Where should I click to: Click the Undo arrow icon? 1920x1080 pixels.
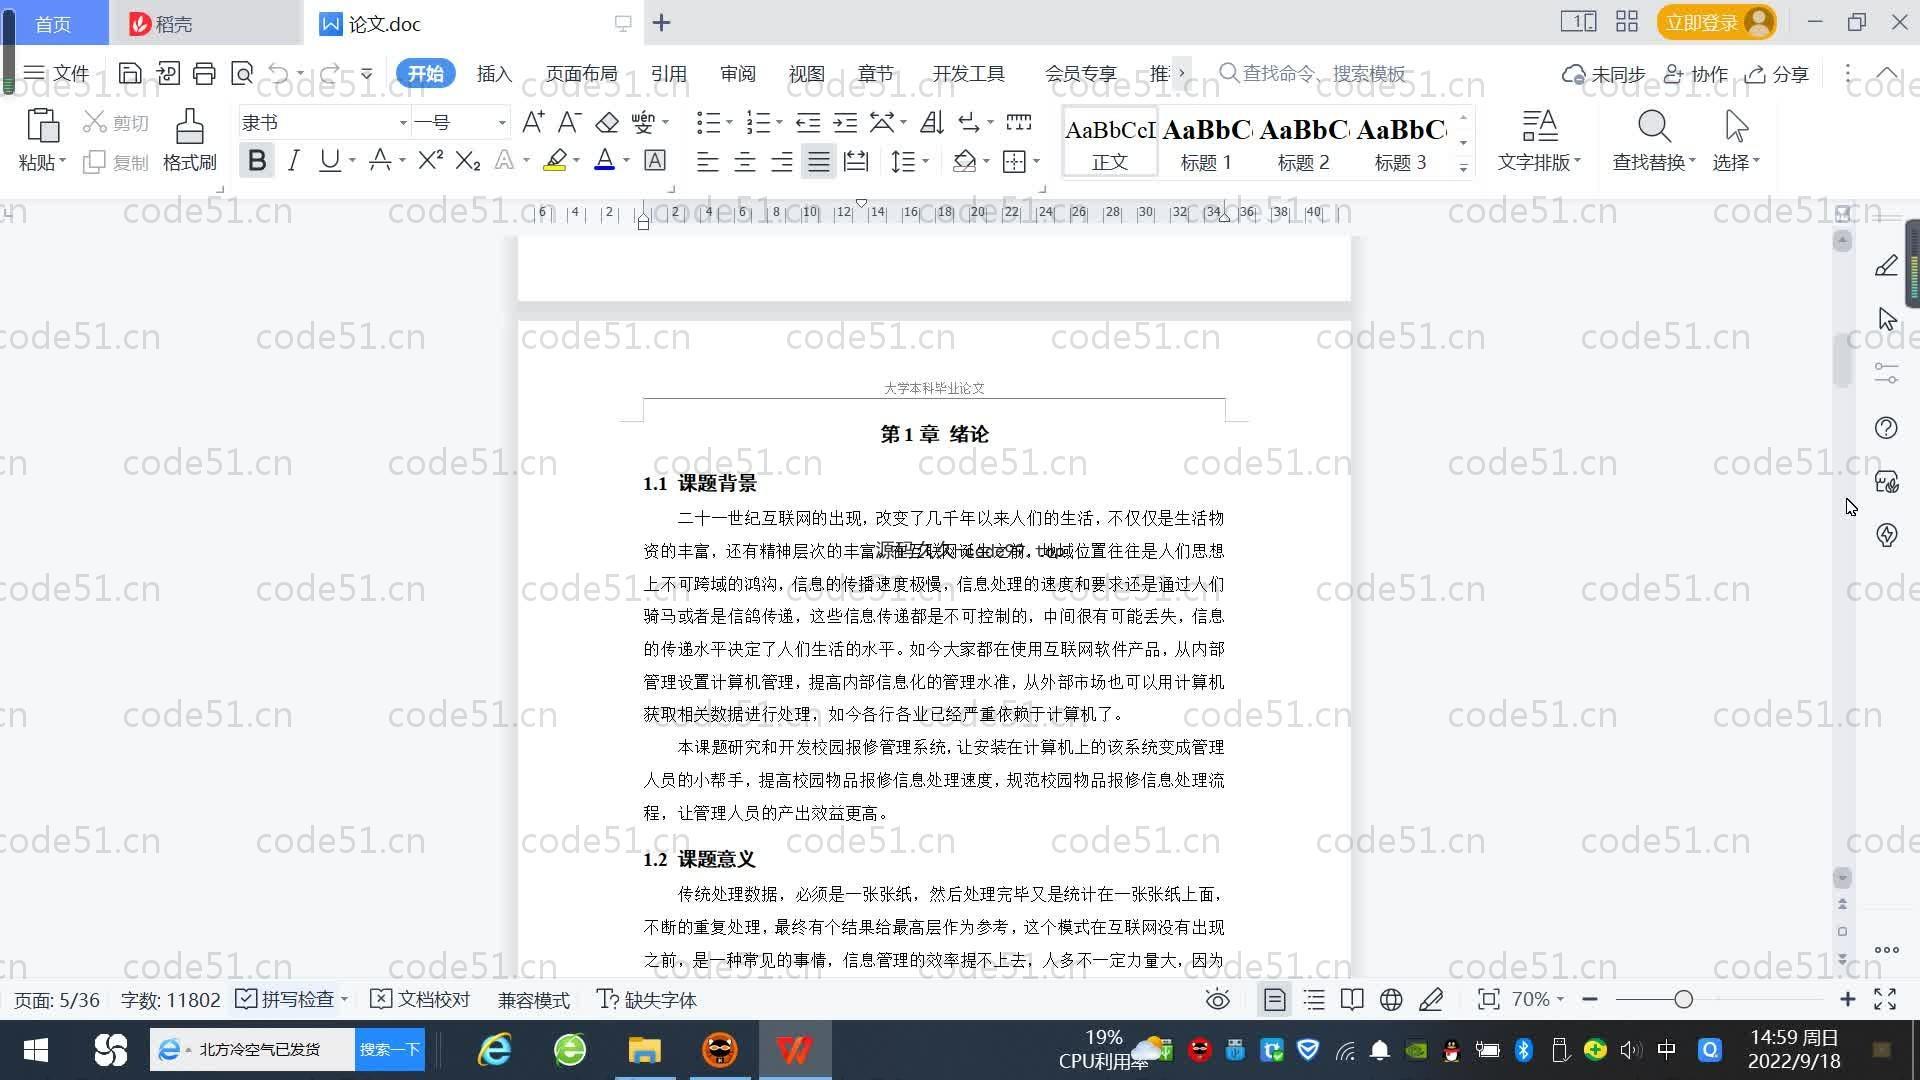click(x=279, y=73)
